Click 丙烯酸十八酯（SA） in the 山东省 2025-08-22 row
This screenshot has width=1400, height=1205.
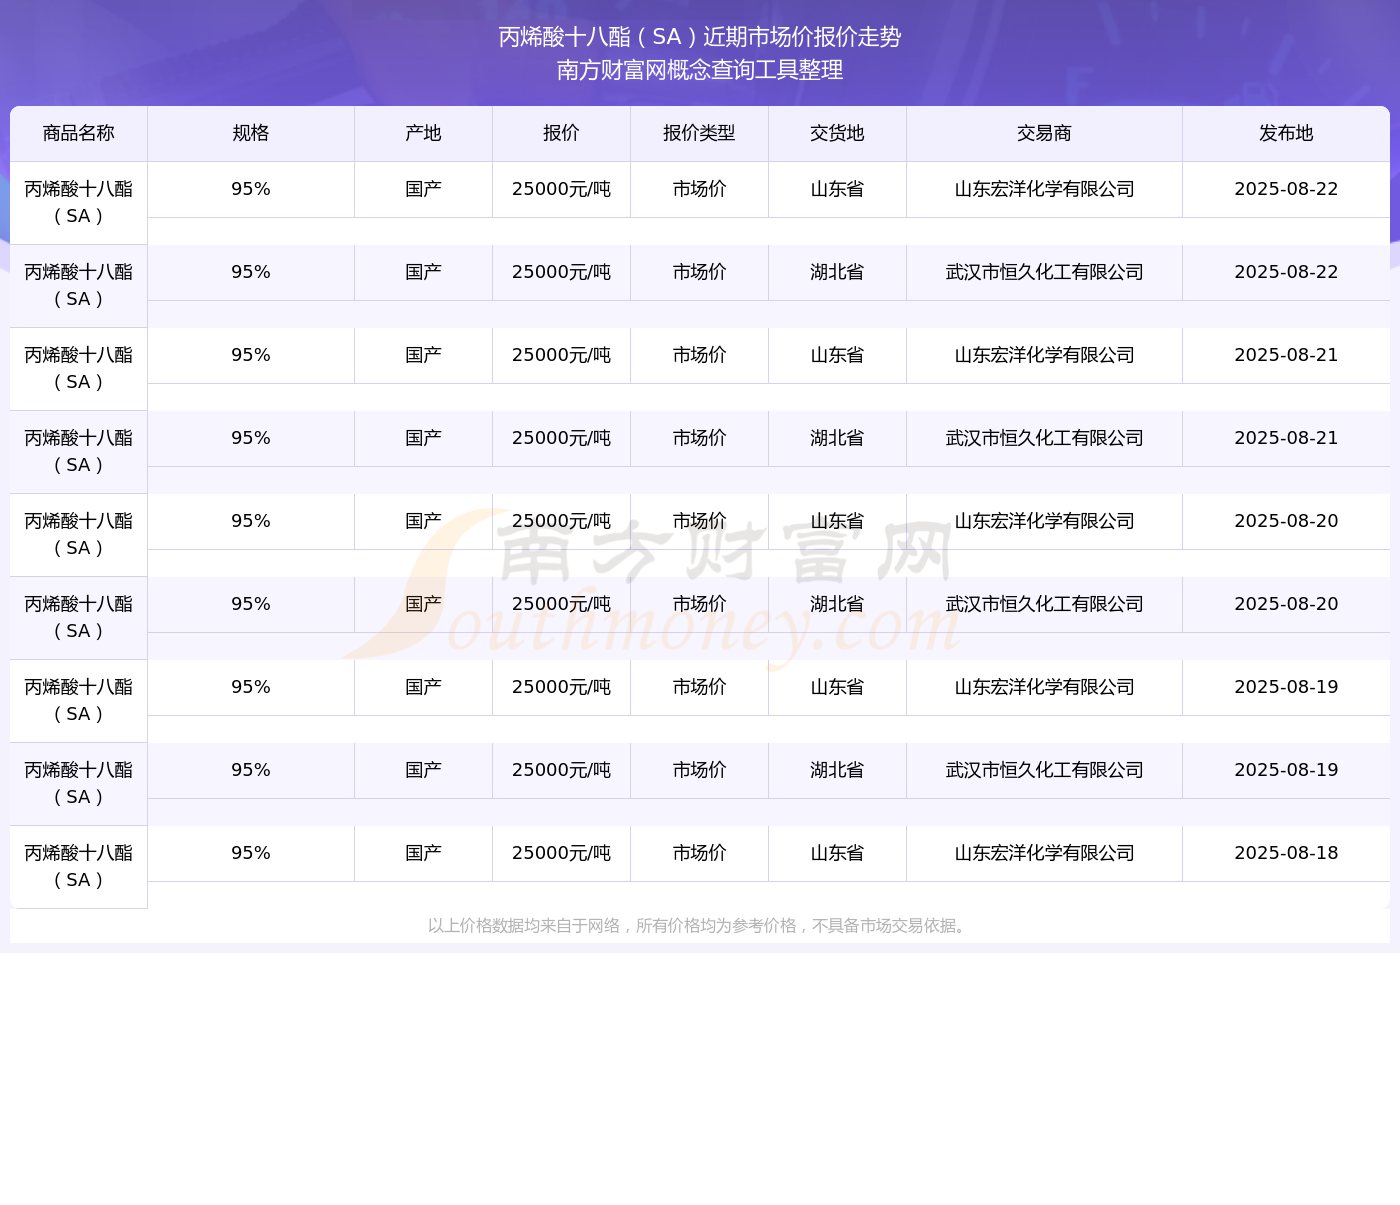tap(79, 202)
